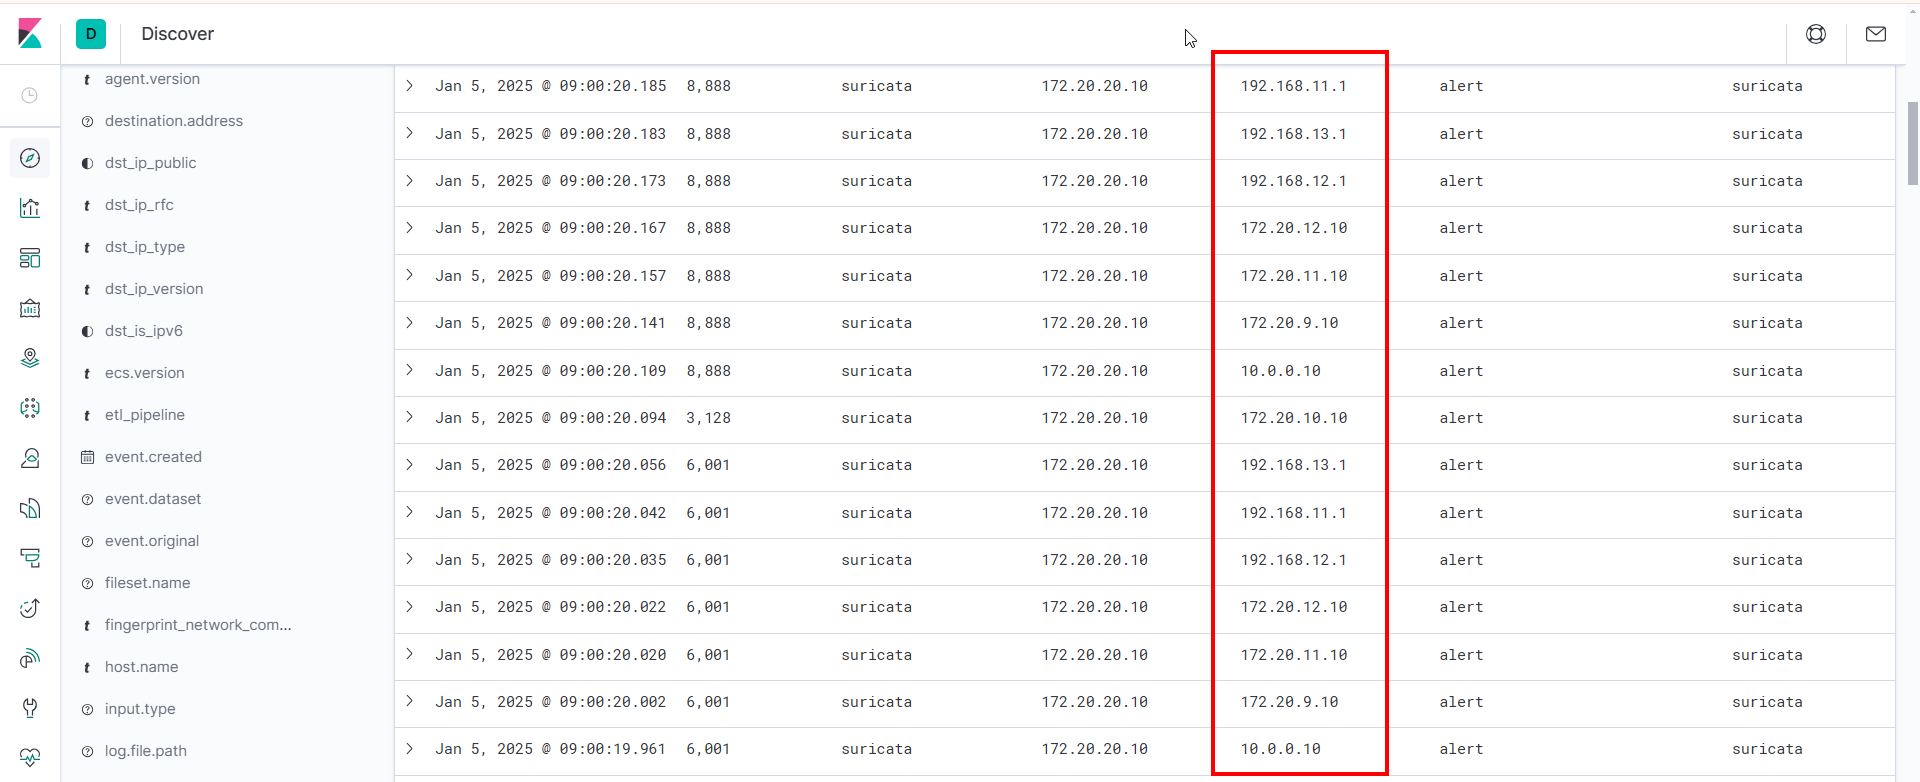Image resolution: width=1920 pixels, height=782 pixels.
Task: Open the Dashboard app icon
Action: [30, 258]
